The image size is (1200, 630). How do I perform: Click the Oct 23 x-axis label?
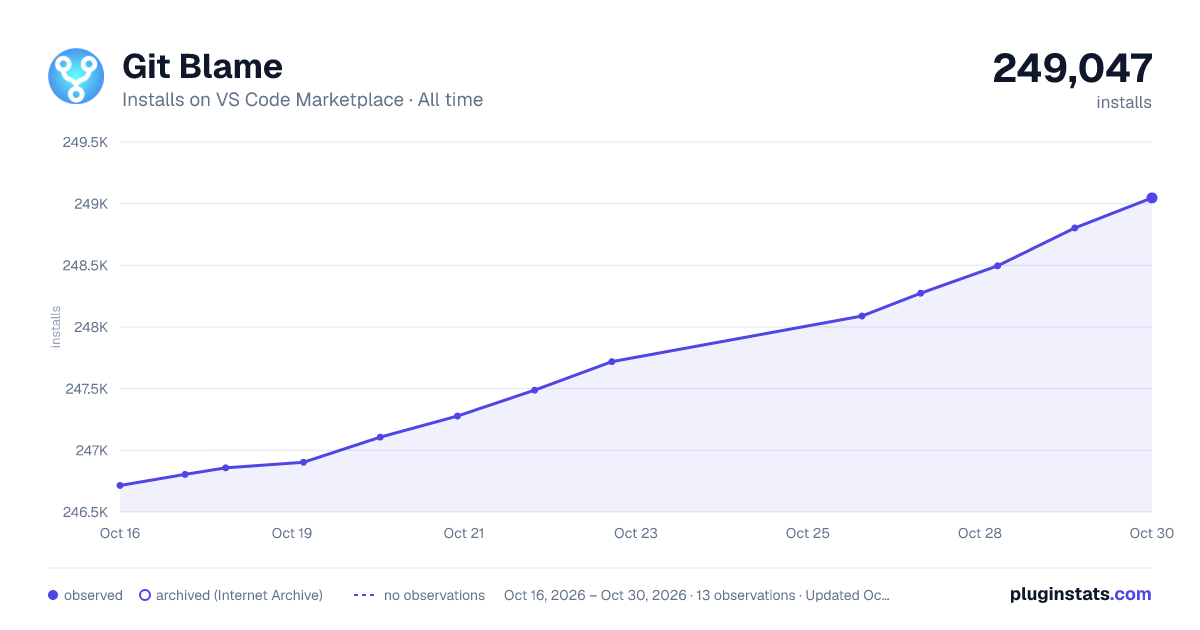click(x=636, y=533)
